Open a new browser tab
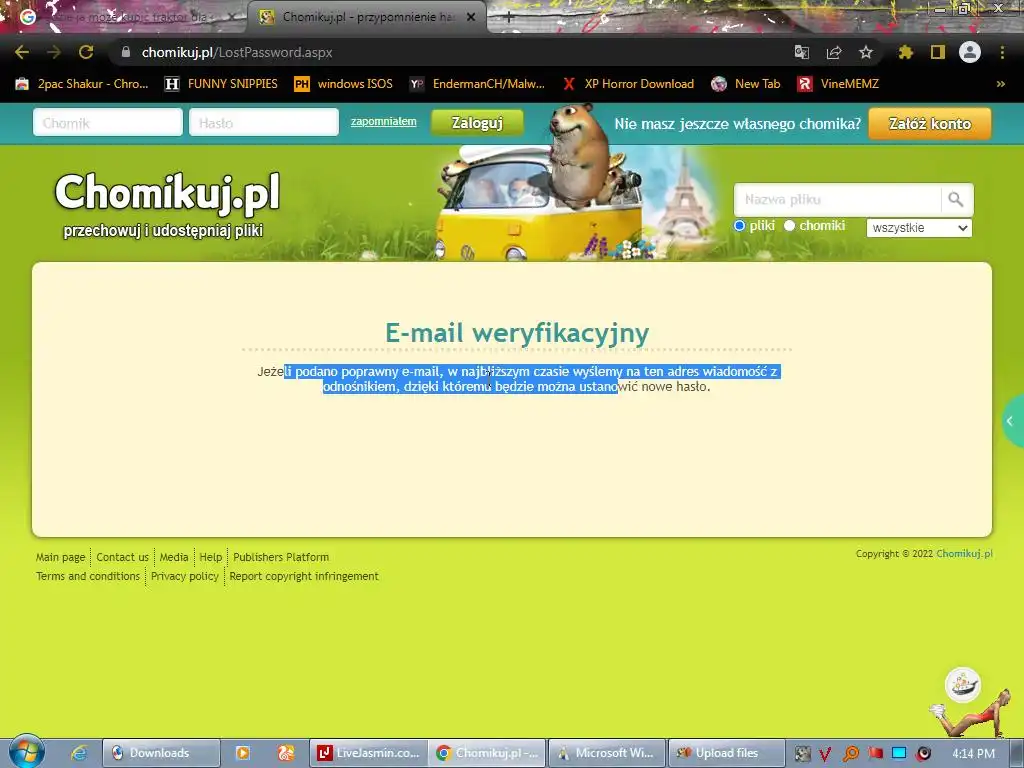1024x768 pixels. 508,18
